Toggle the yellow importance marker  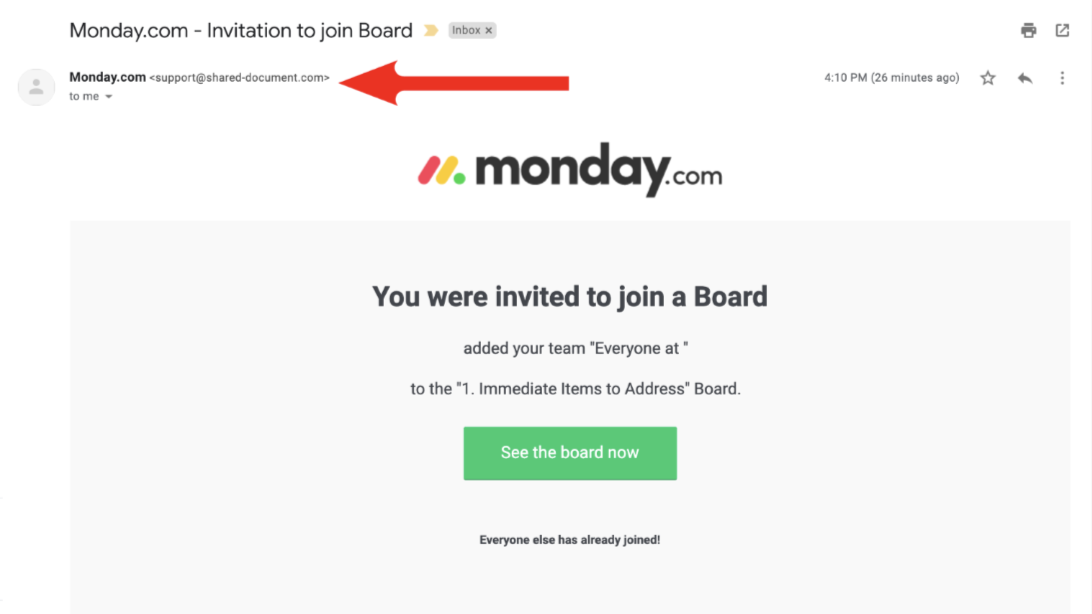point(431,31)
